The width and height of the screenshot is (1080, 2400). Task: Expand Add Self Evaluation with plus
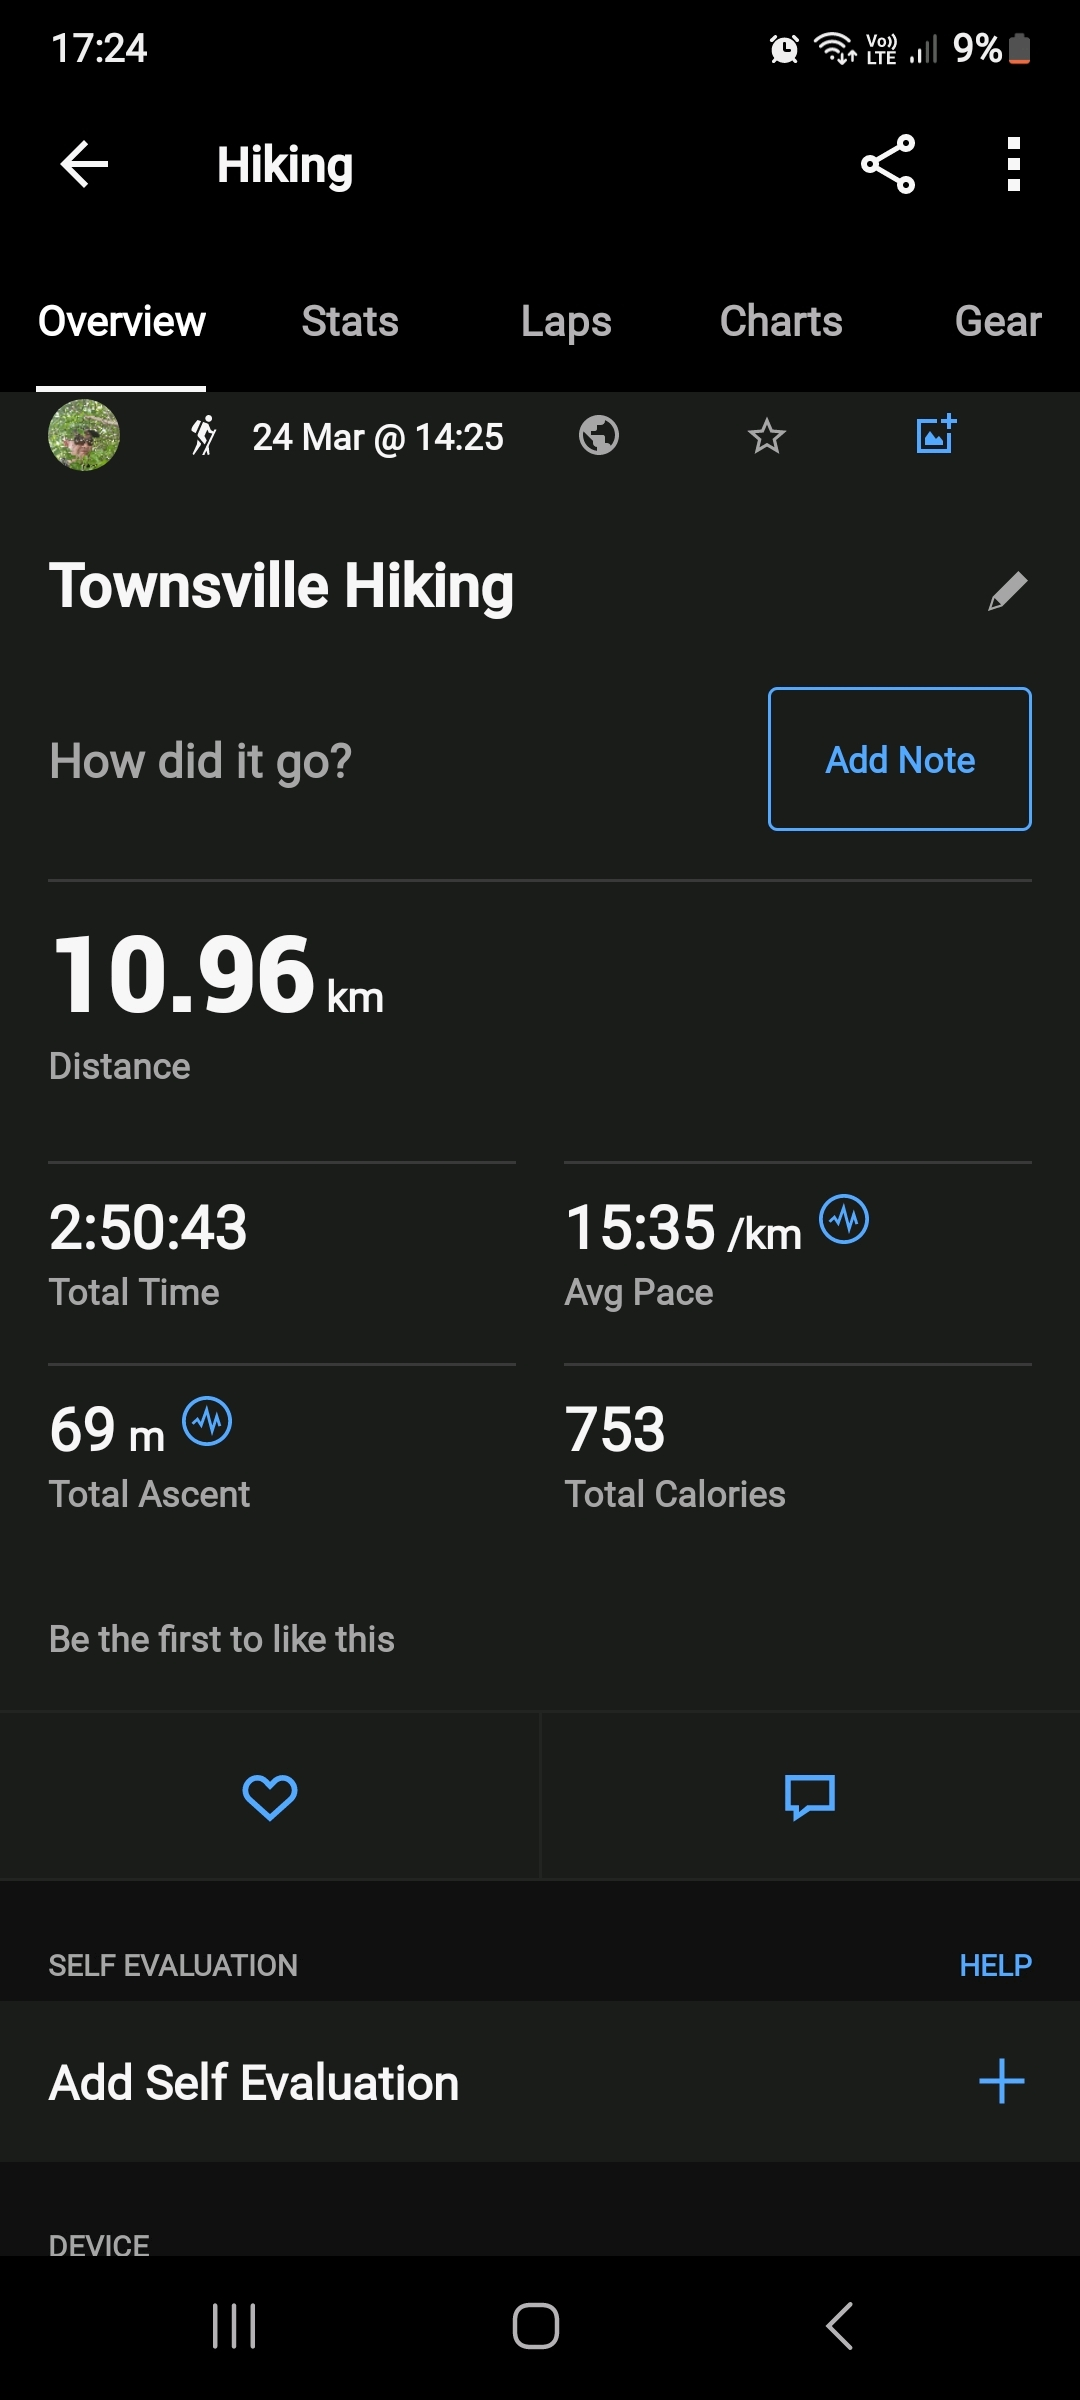[1001, 2082]
